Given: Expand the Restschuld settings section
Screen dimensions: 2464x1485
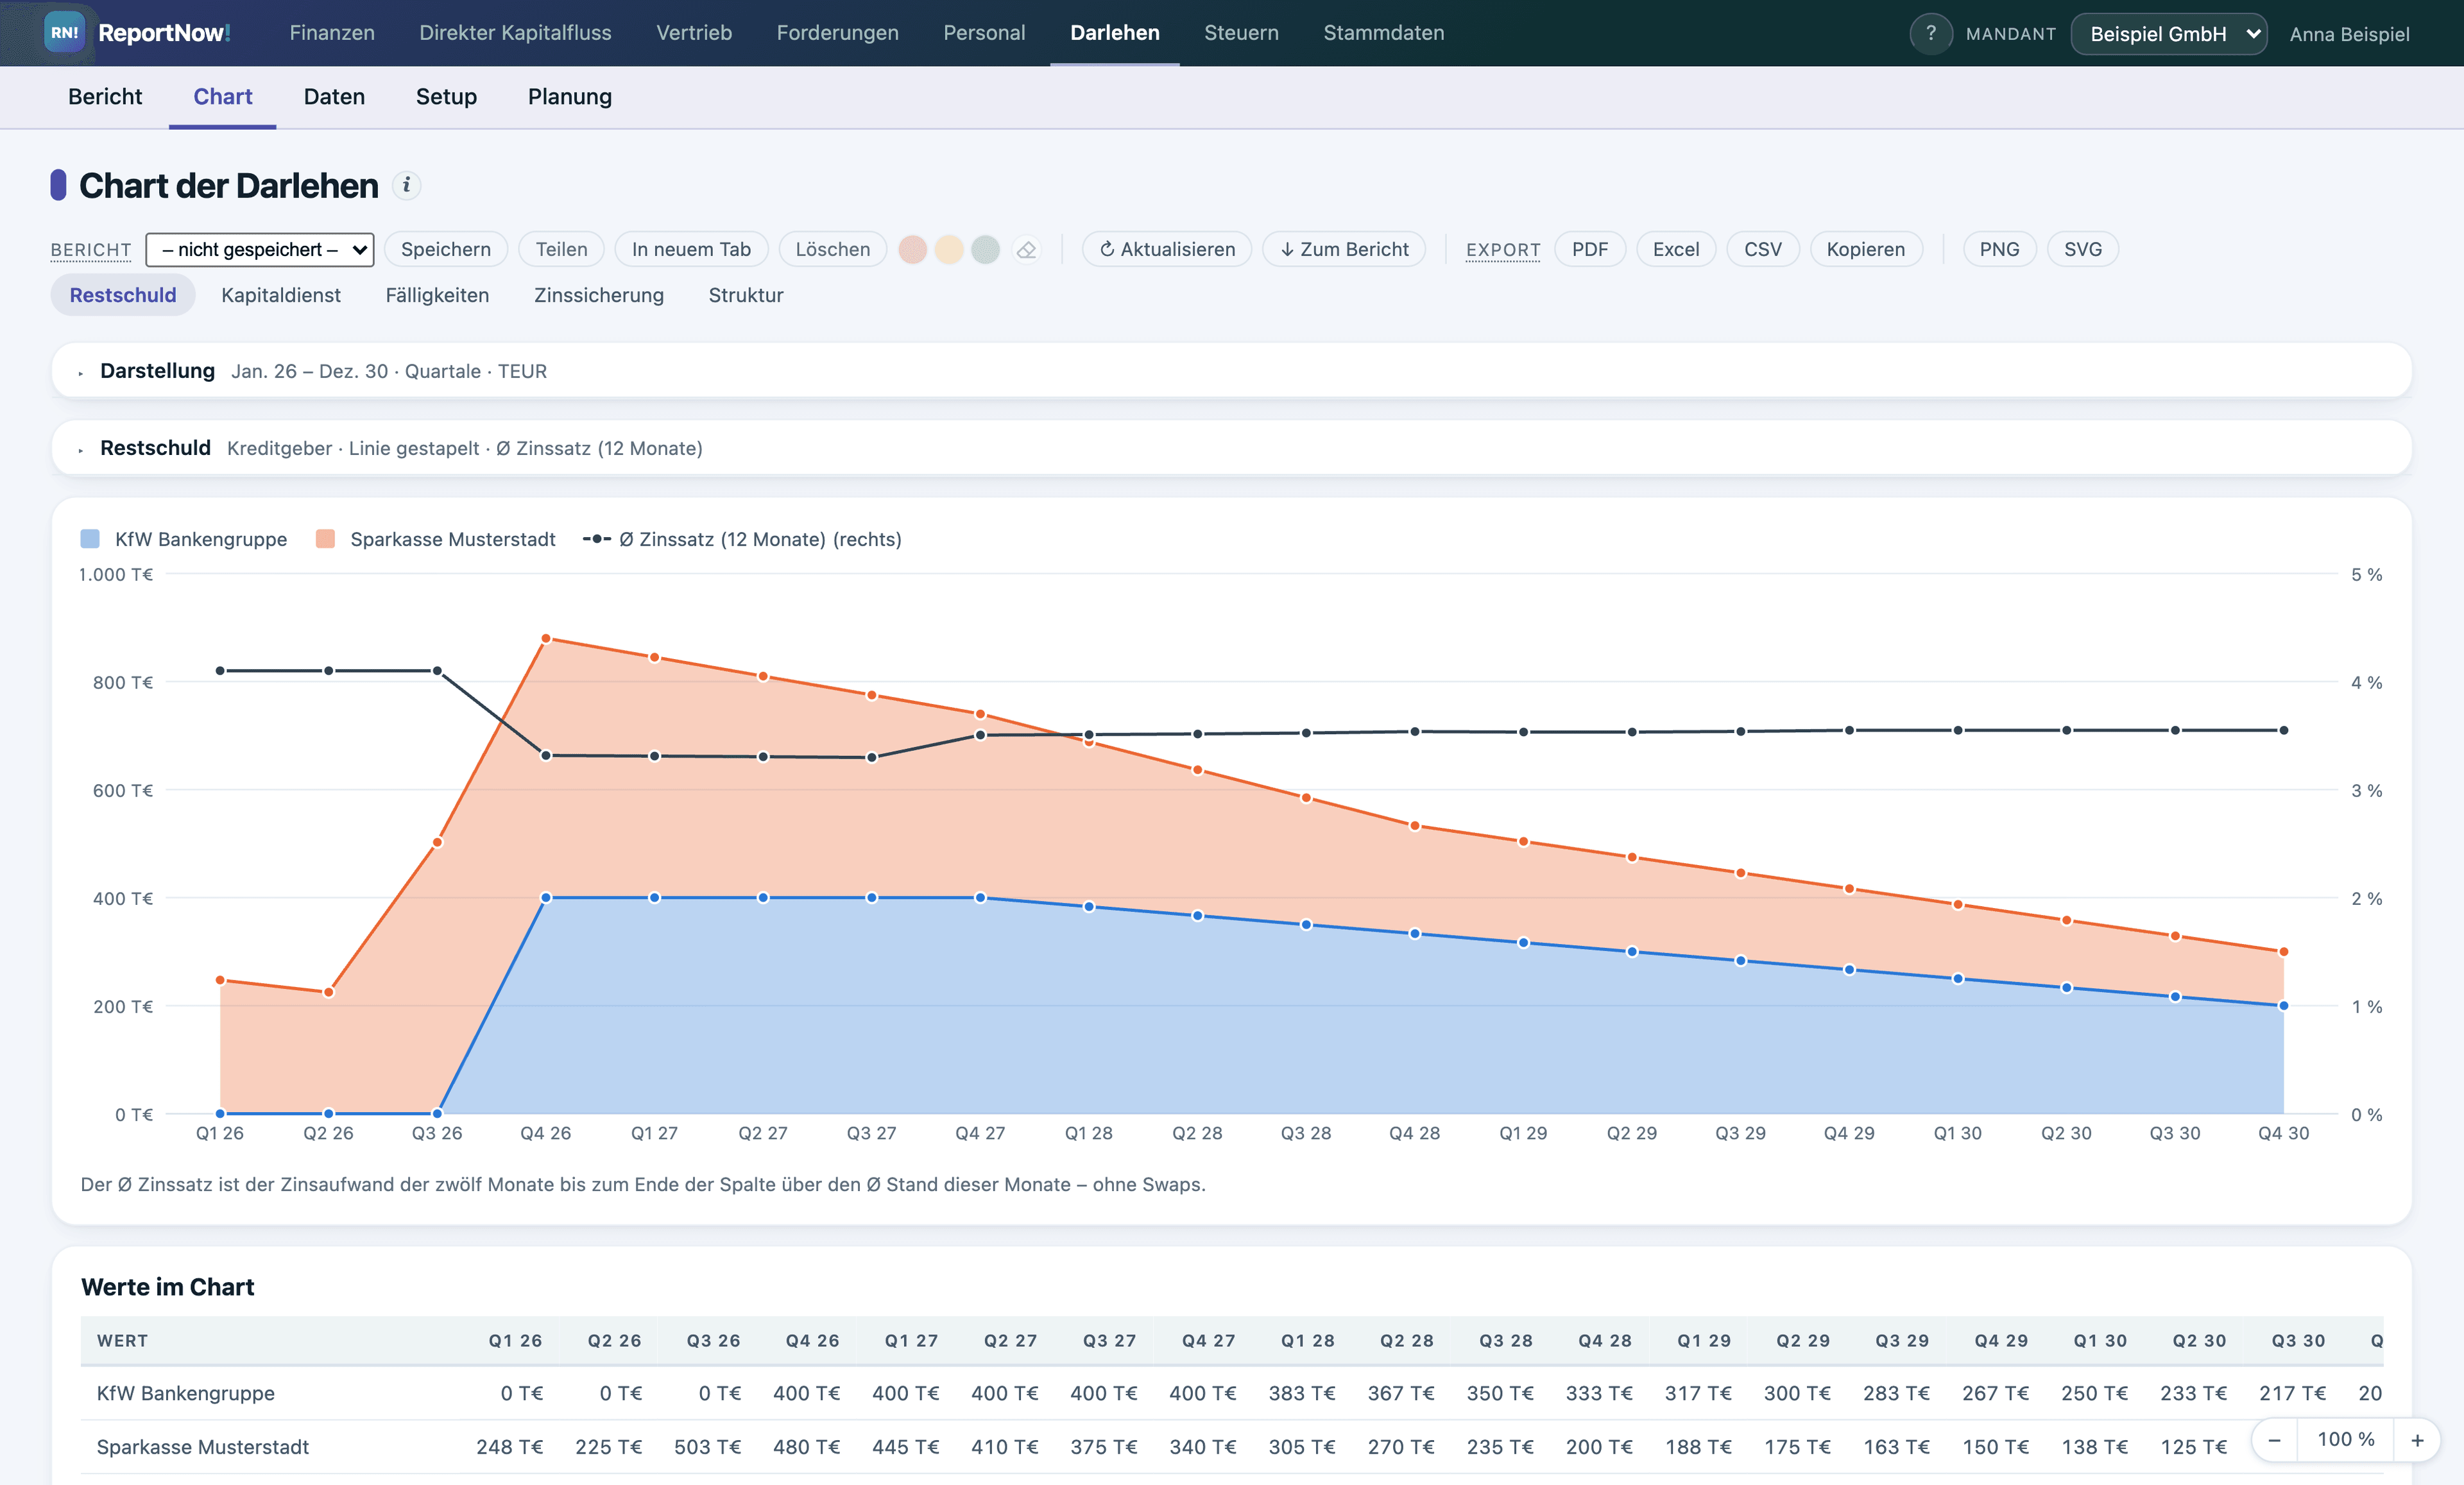Looking at the screenshot, I should click(1232, 448).
